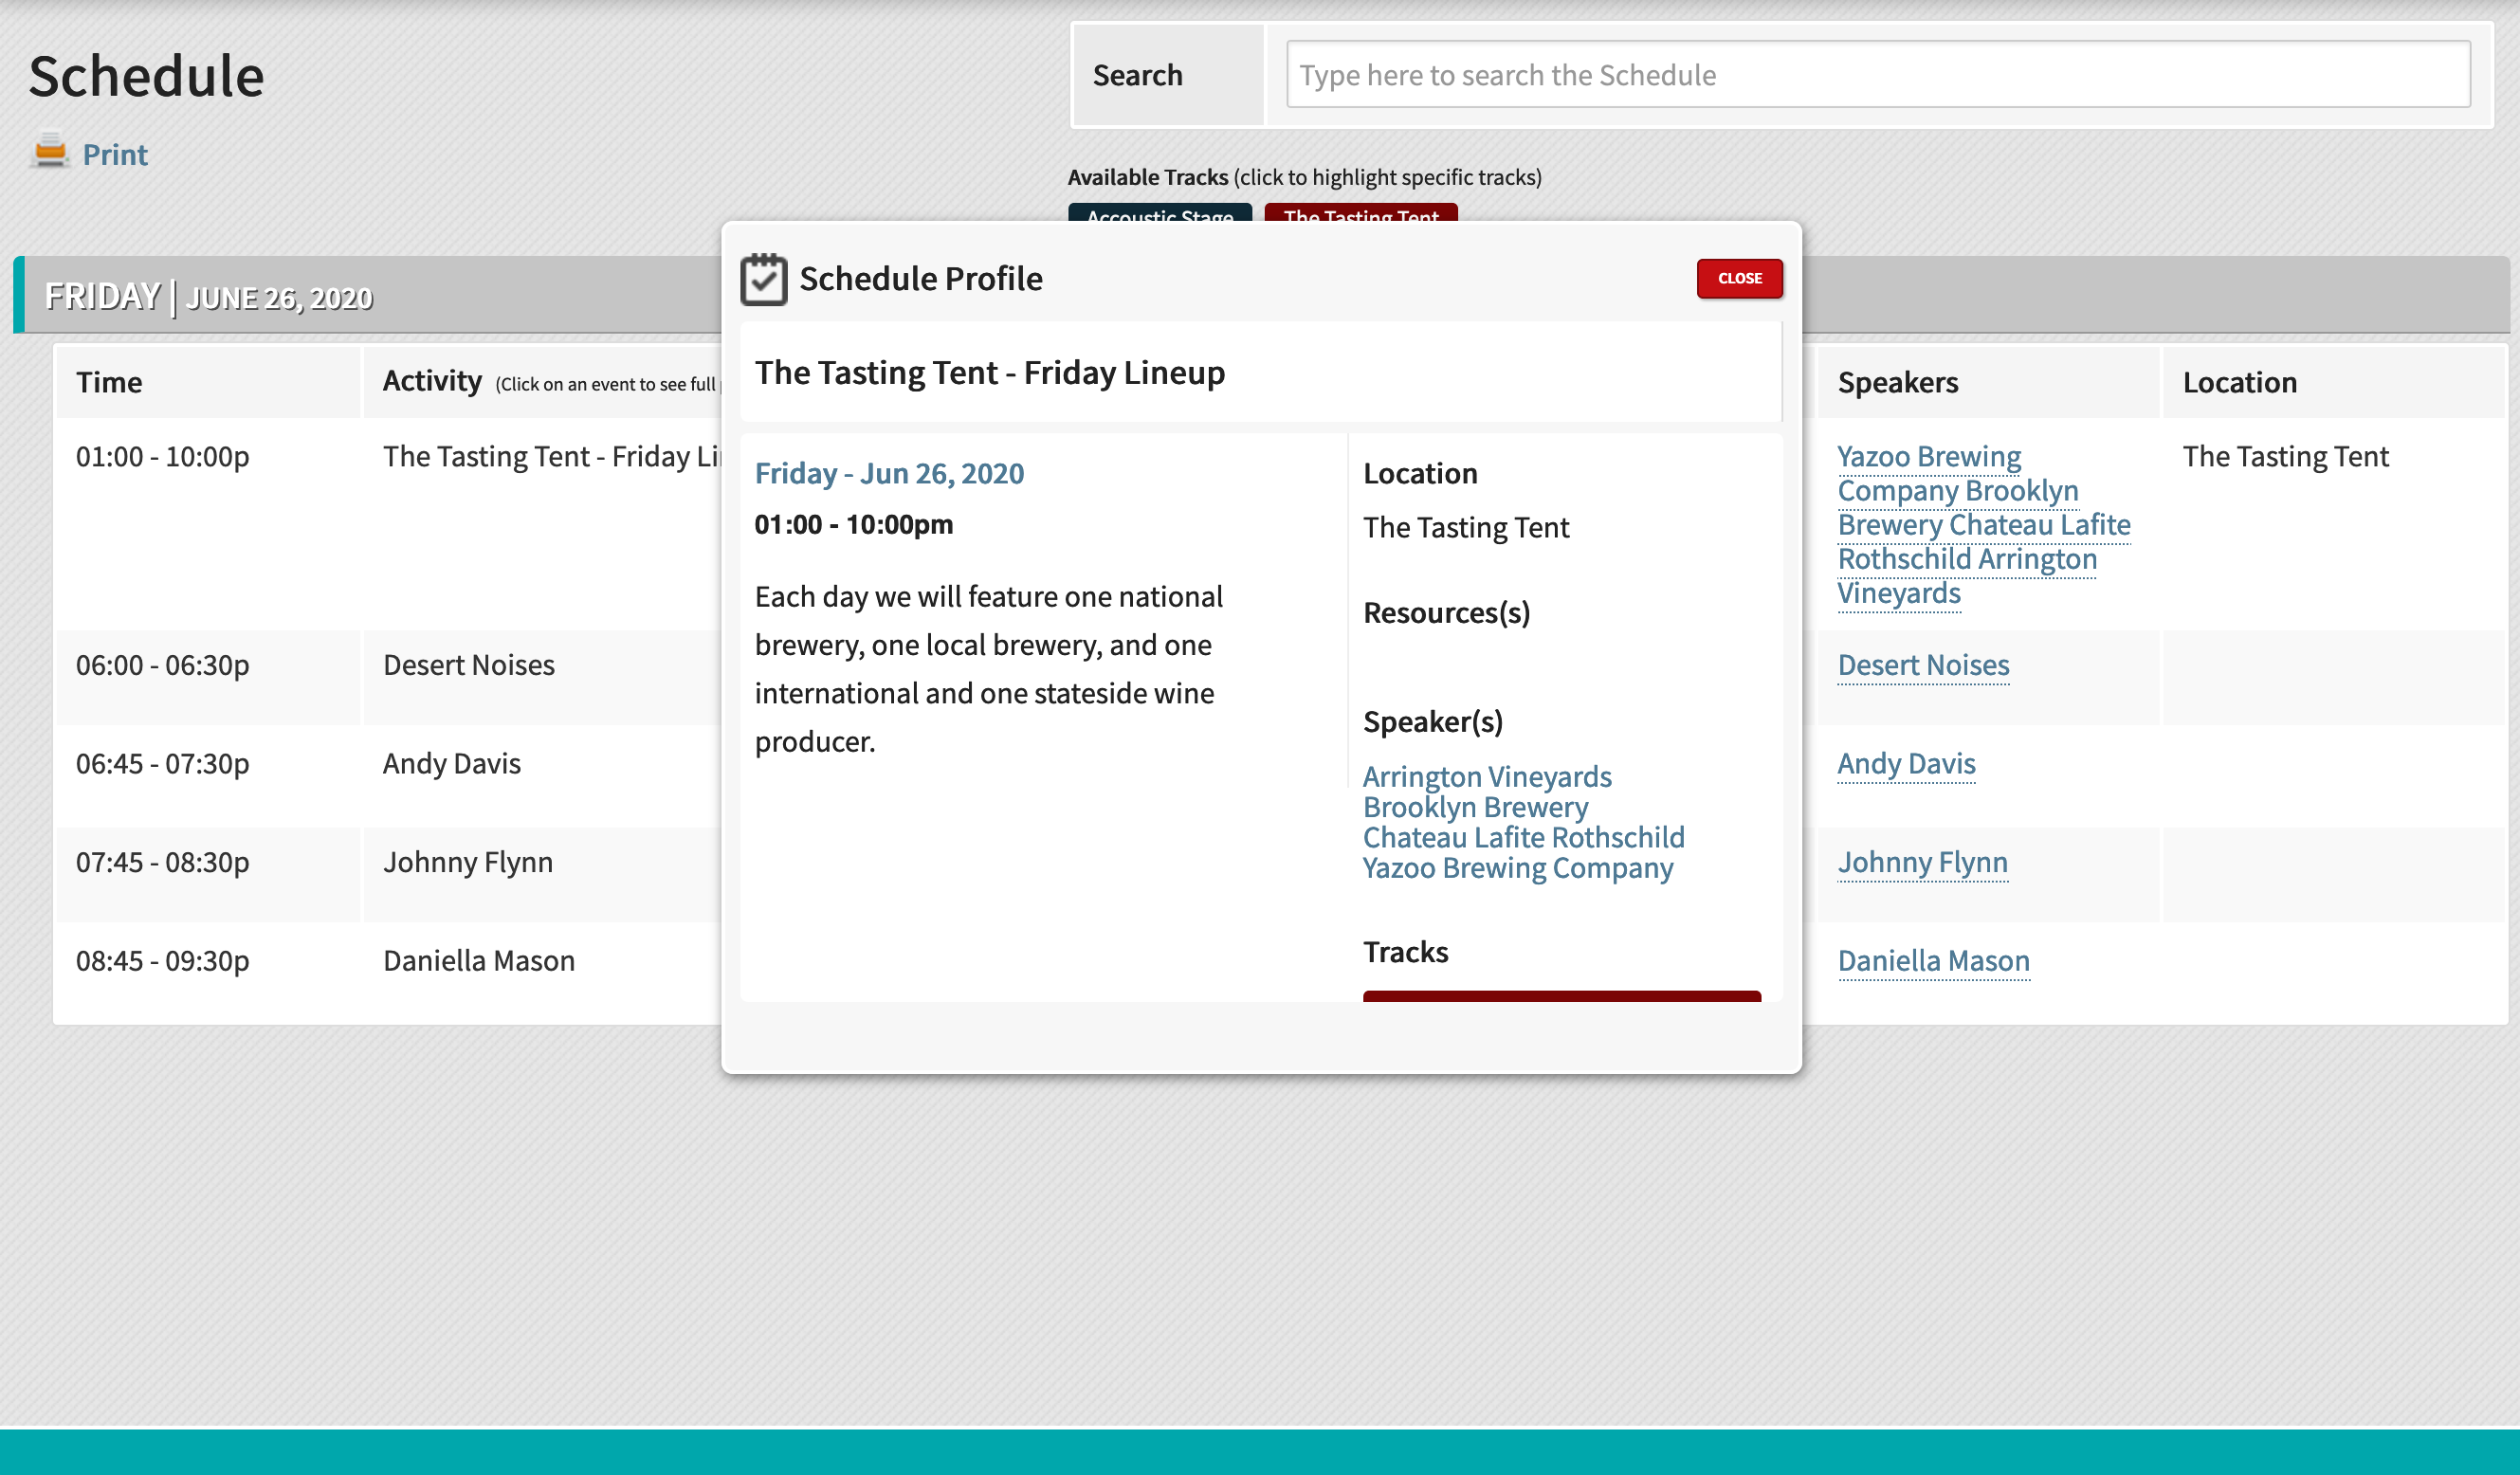Click Yazoo Brewing speaker link in table

(1929, 457)
